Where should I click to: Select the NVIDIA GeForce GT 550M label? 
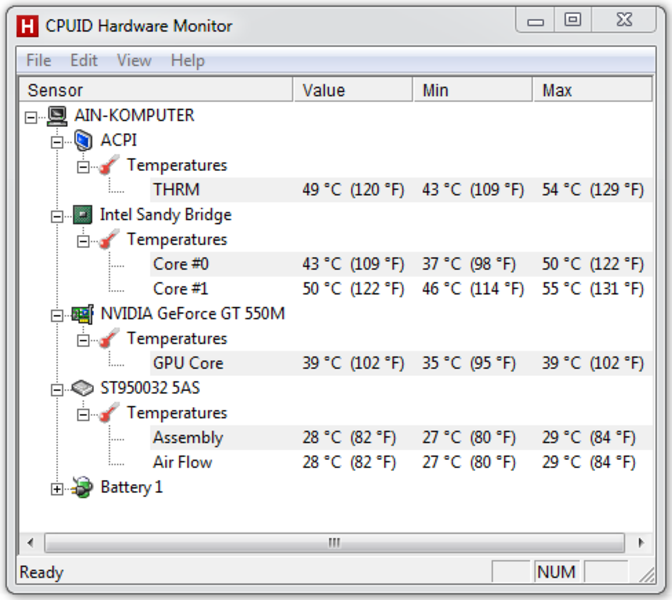[x=192, y=314]
